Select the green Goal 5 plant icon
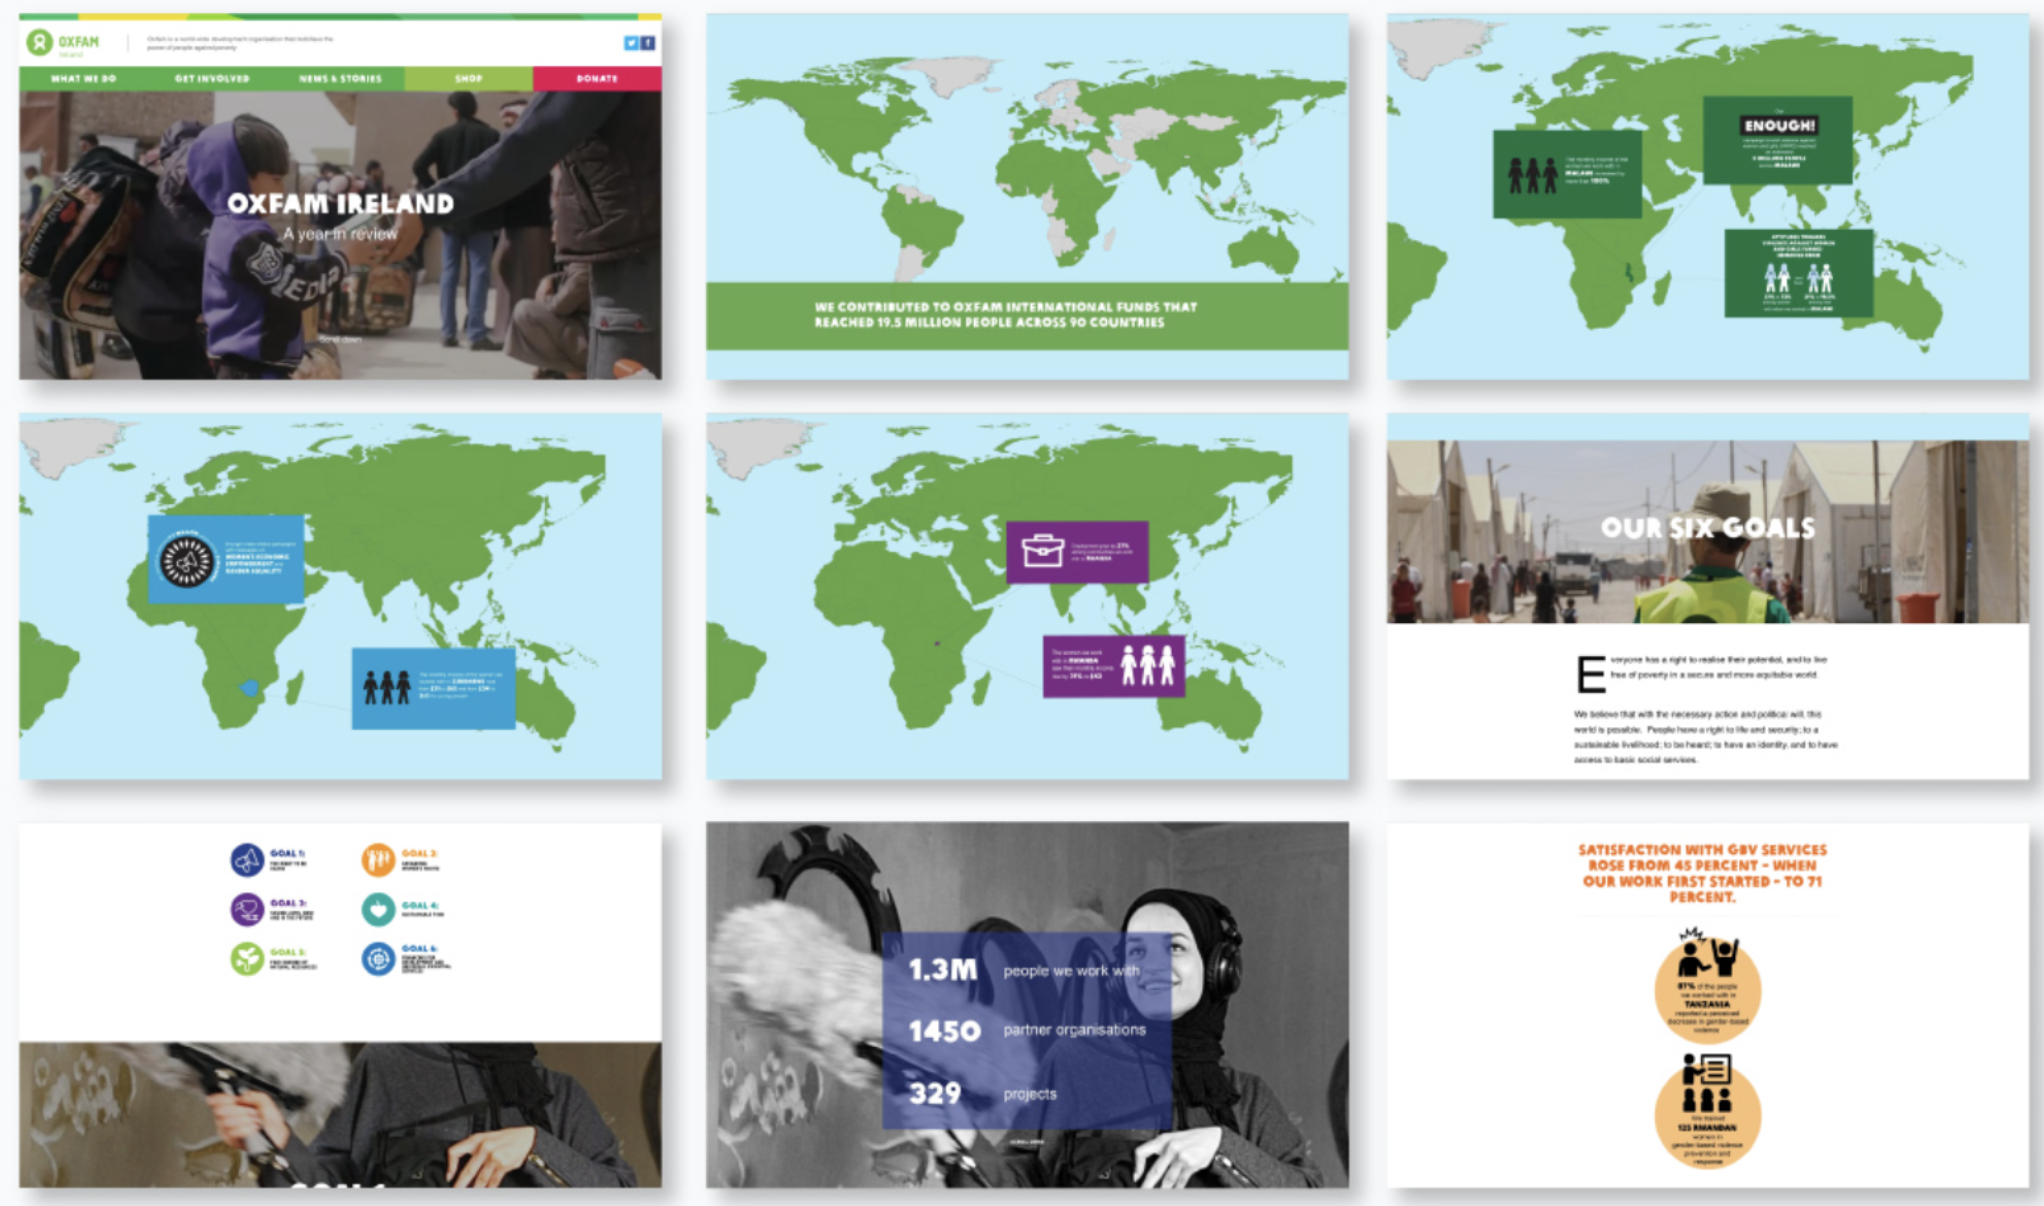Screen dimensions: 2044x1206 click(x=247, y=958)
